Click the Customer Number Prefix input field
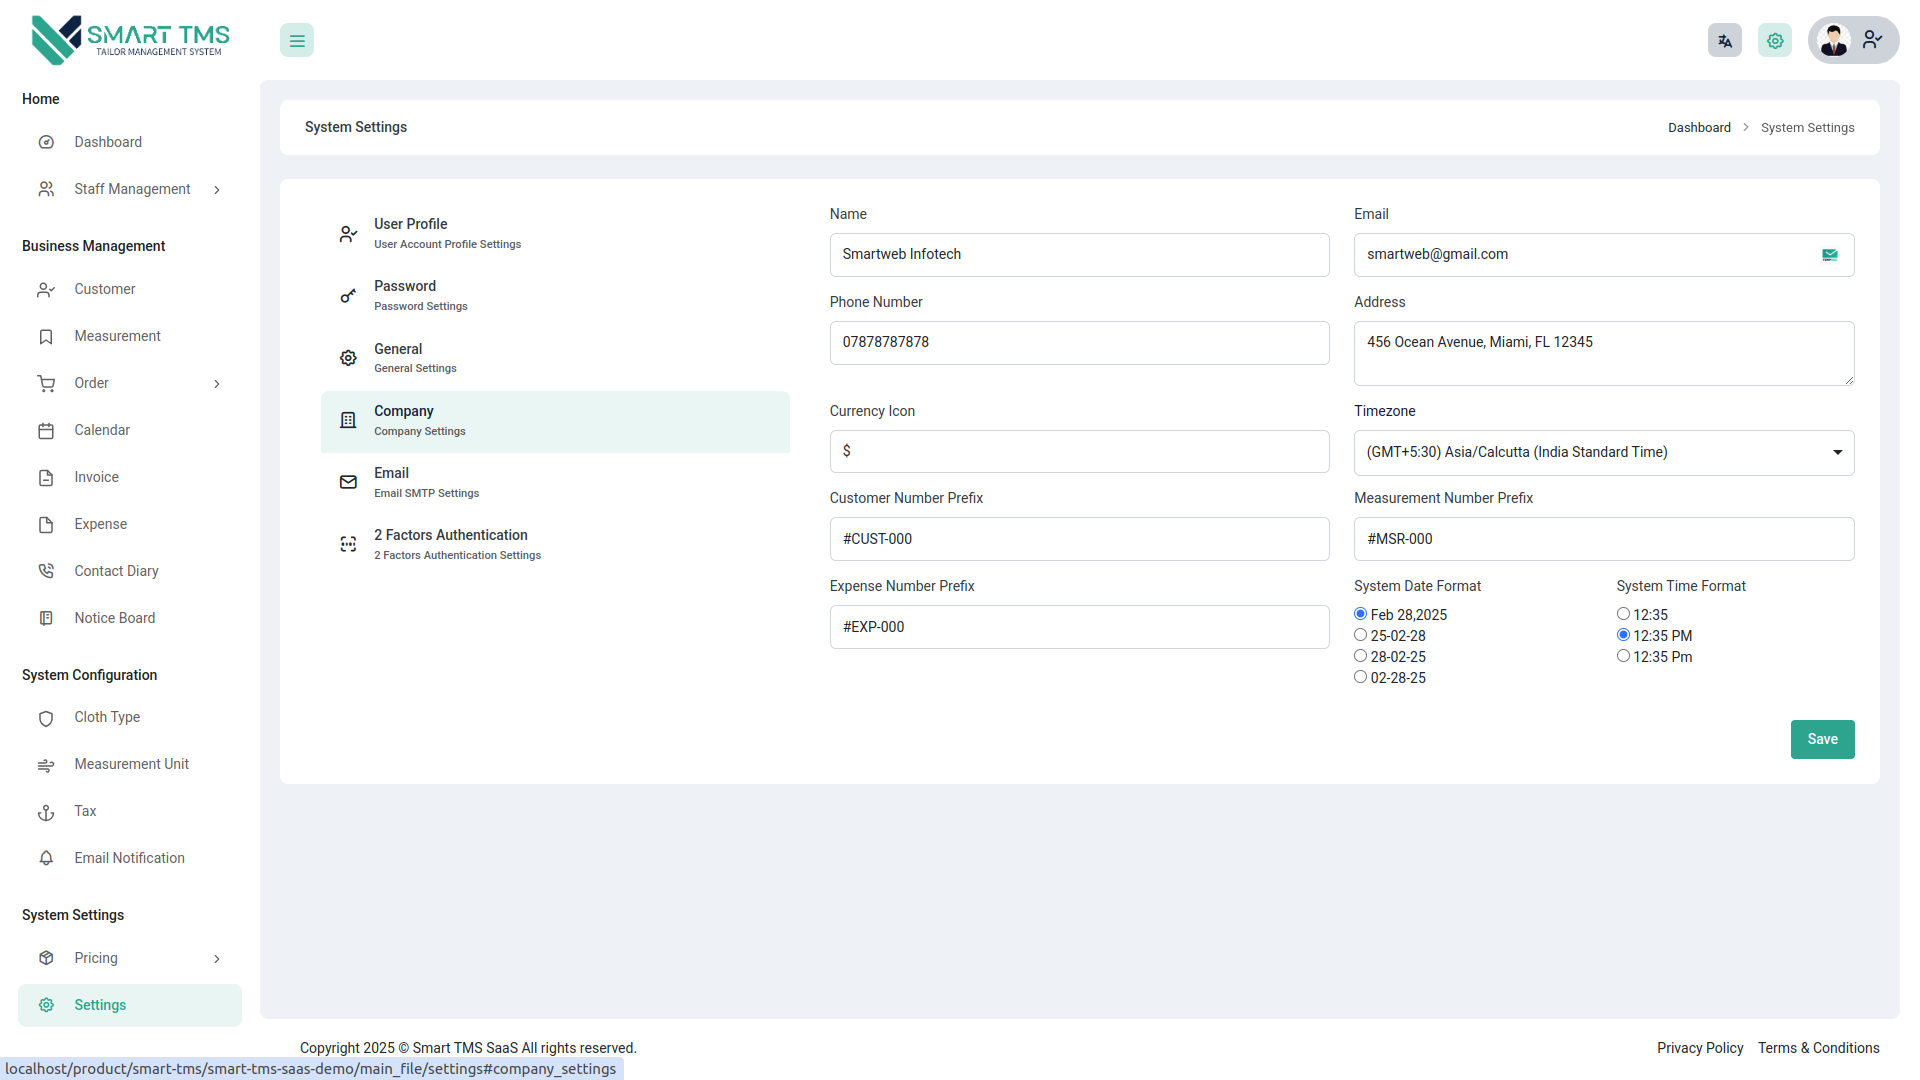1920x1080 pixels. point(1079,538)
